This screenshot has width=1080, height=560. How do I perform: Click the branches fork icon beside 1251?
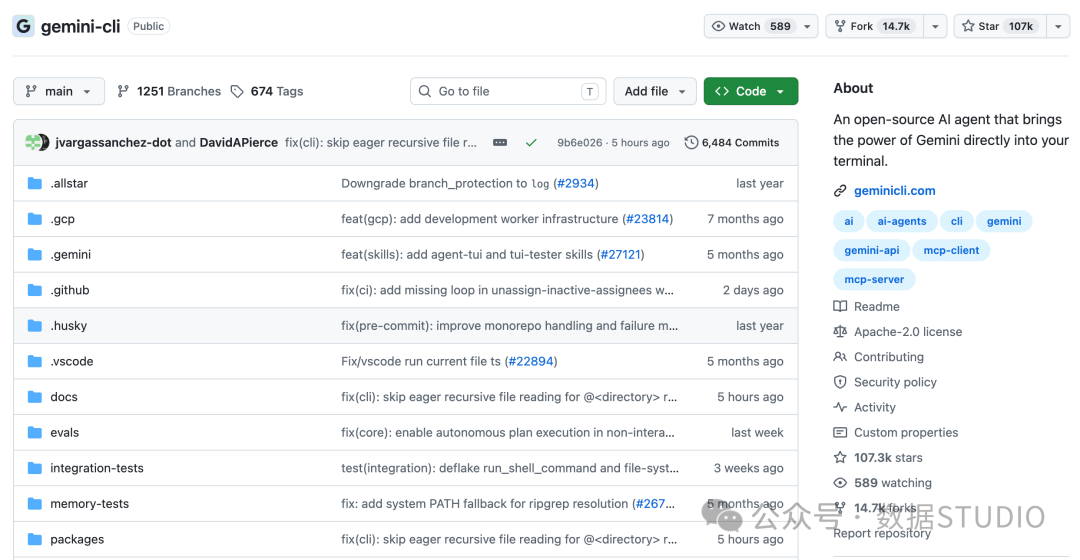coord(123,91)
